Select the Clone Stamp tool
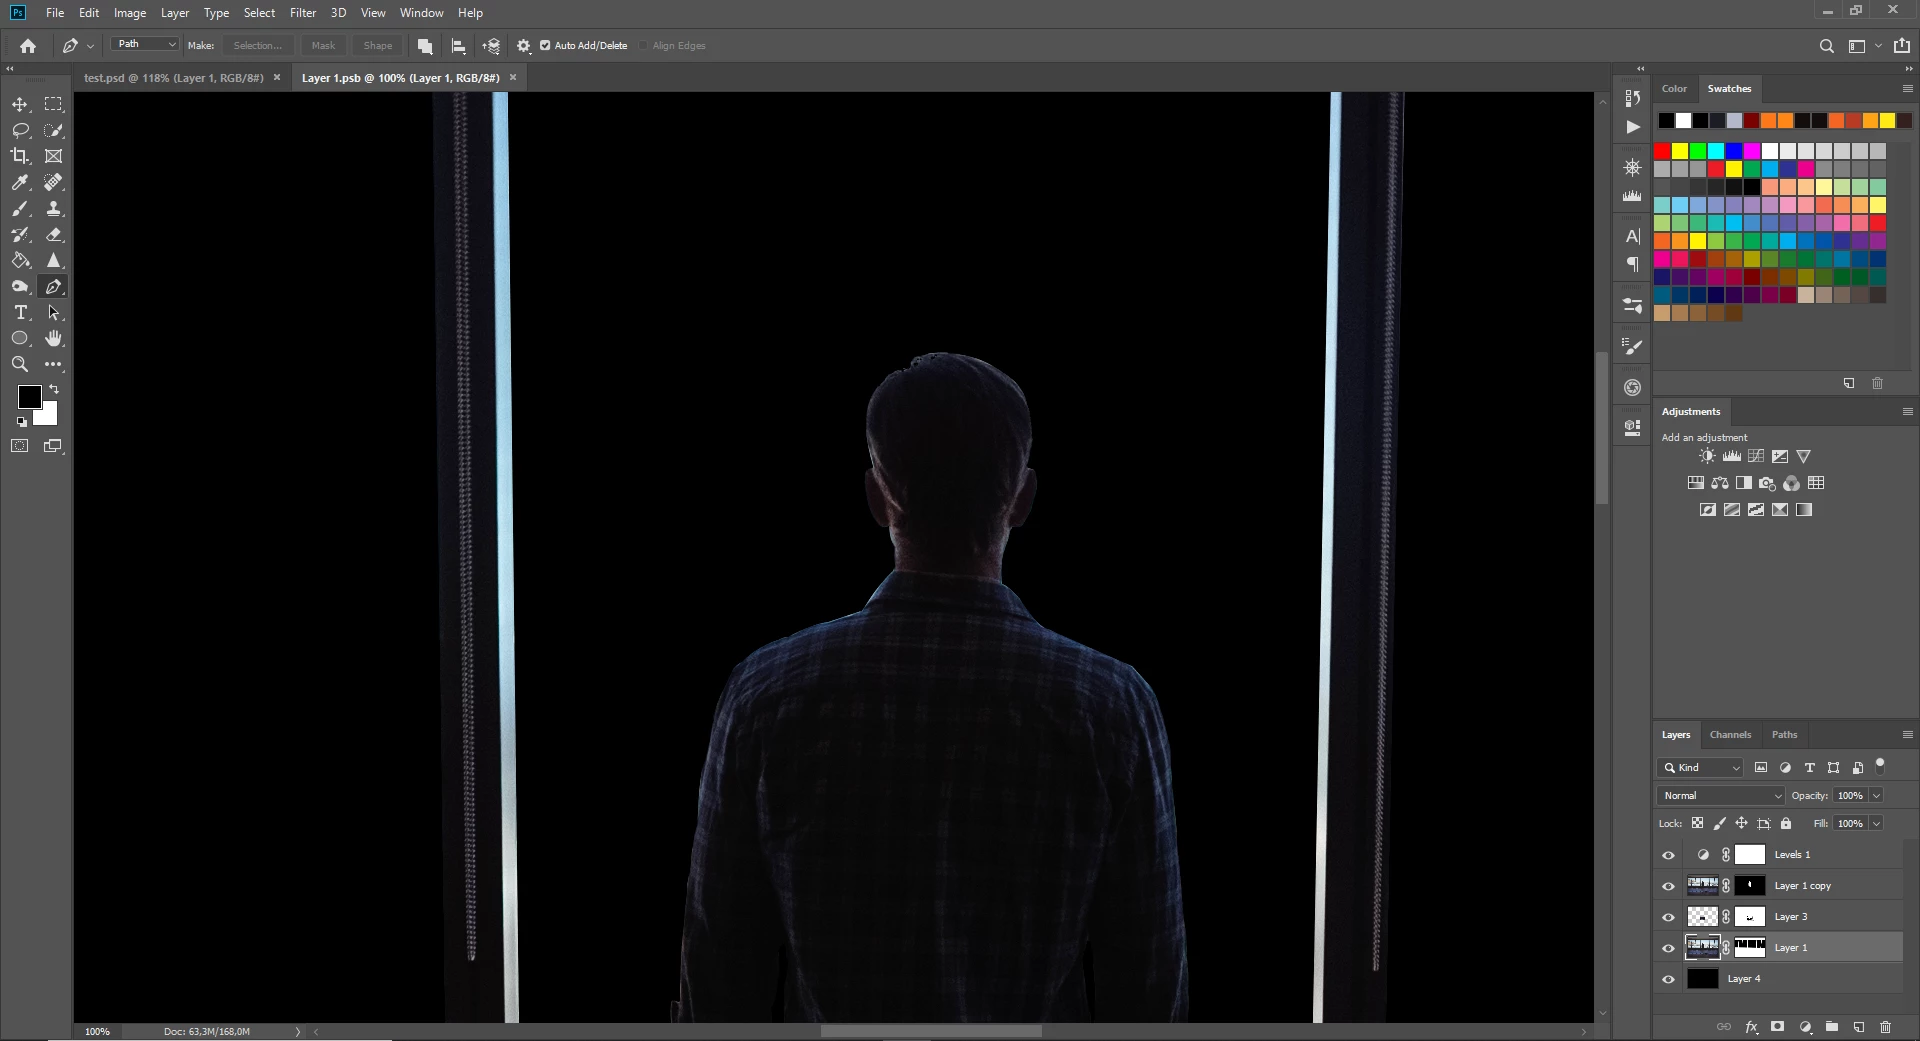The width and height of the screenshot is (1920, 1041). [54, 208]
